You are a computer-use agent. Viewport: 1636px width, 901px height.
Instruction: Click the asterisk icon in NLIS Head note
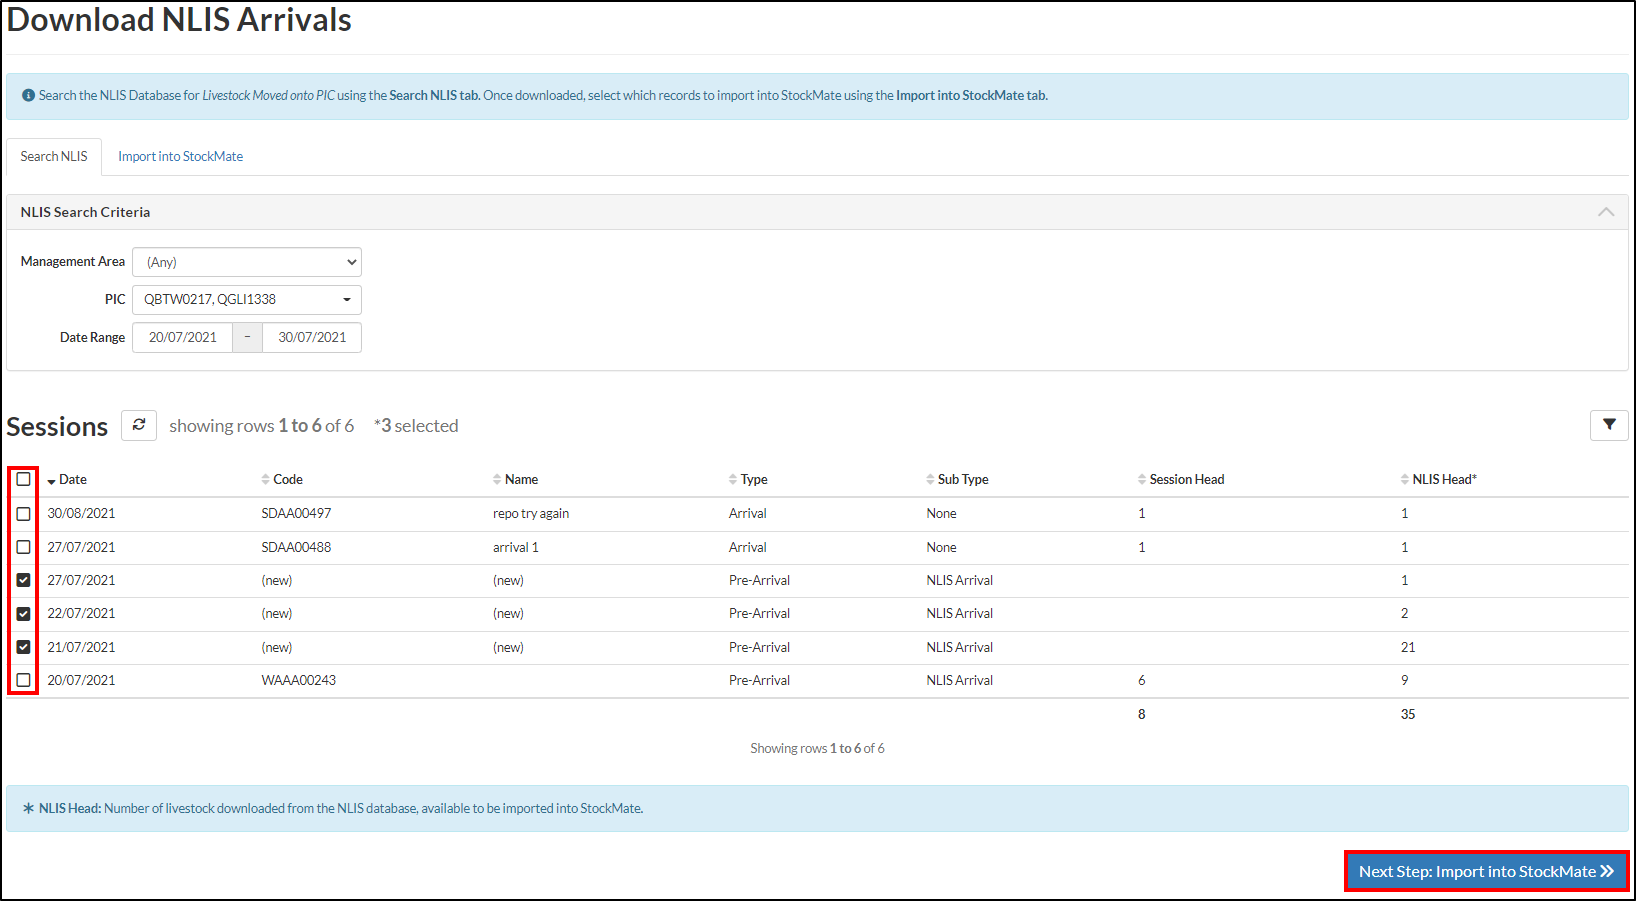click(28, 808)
